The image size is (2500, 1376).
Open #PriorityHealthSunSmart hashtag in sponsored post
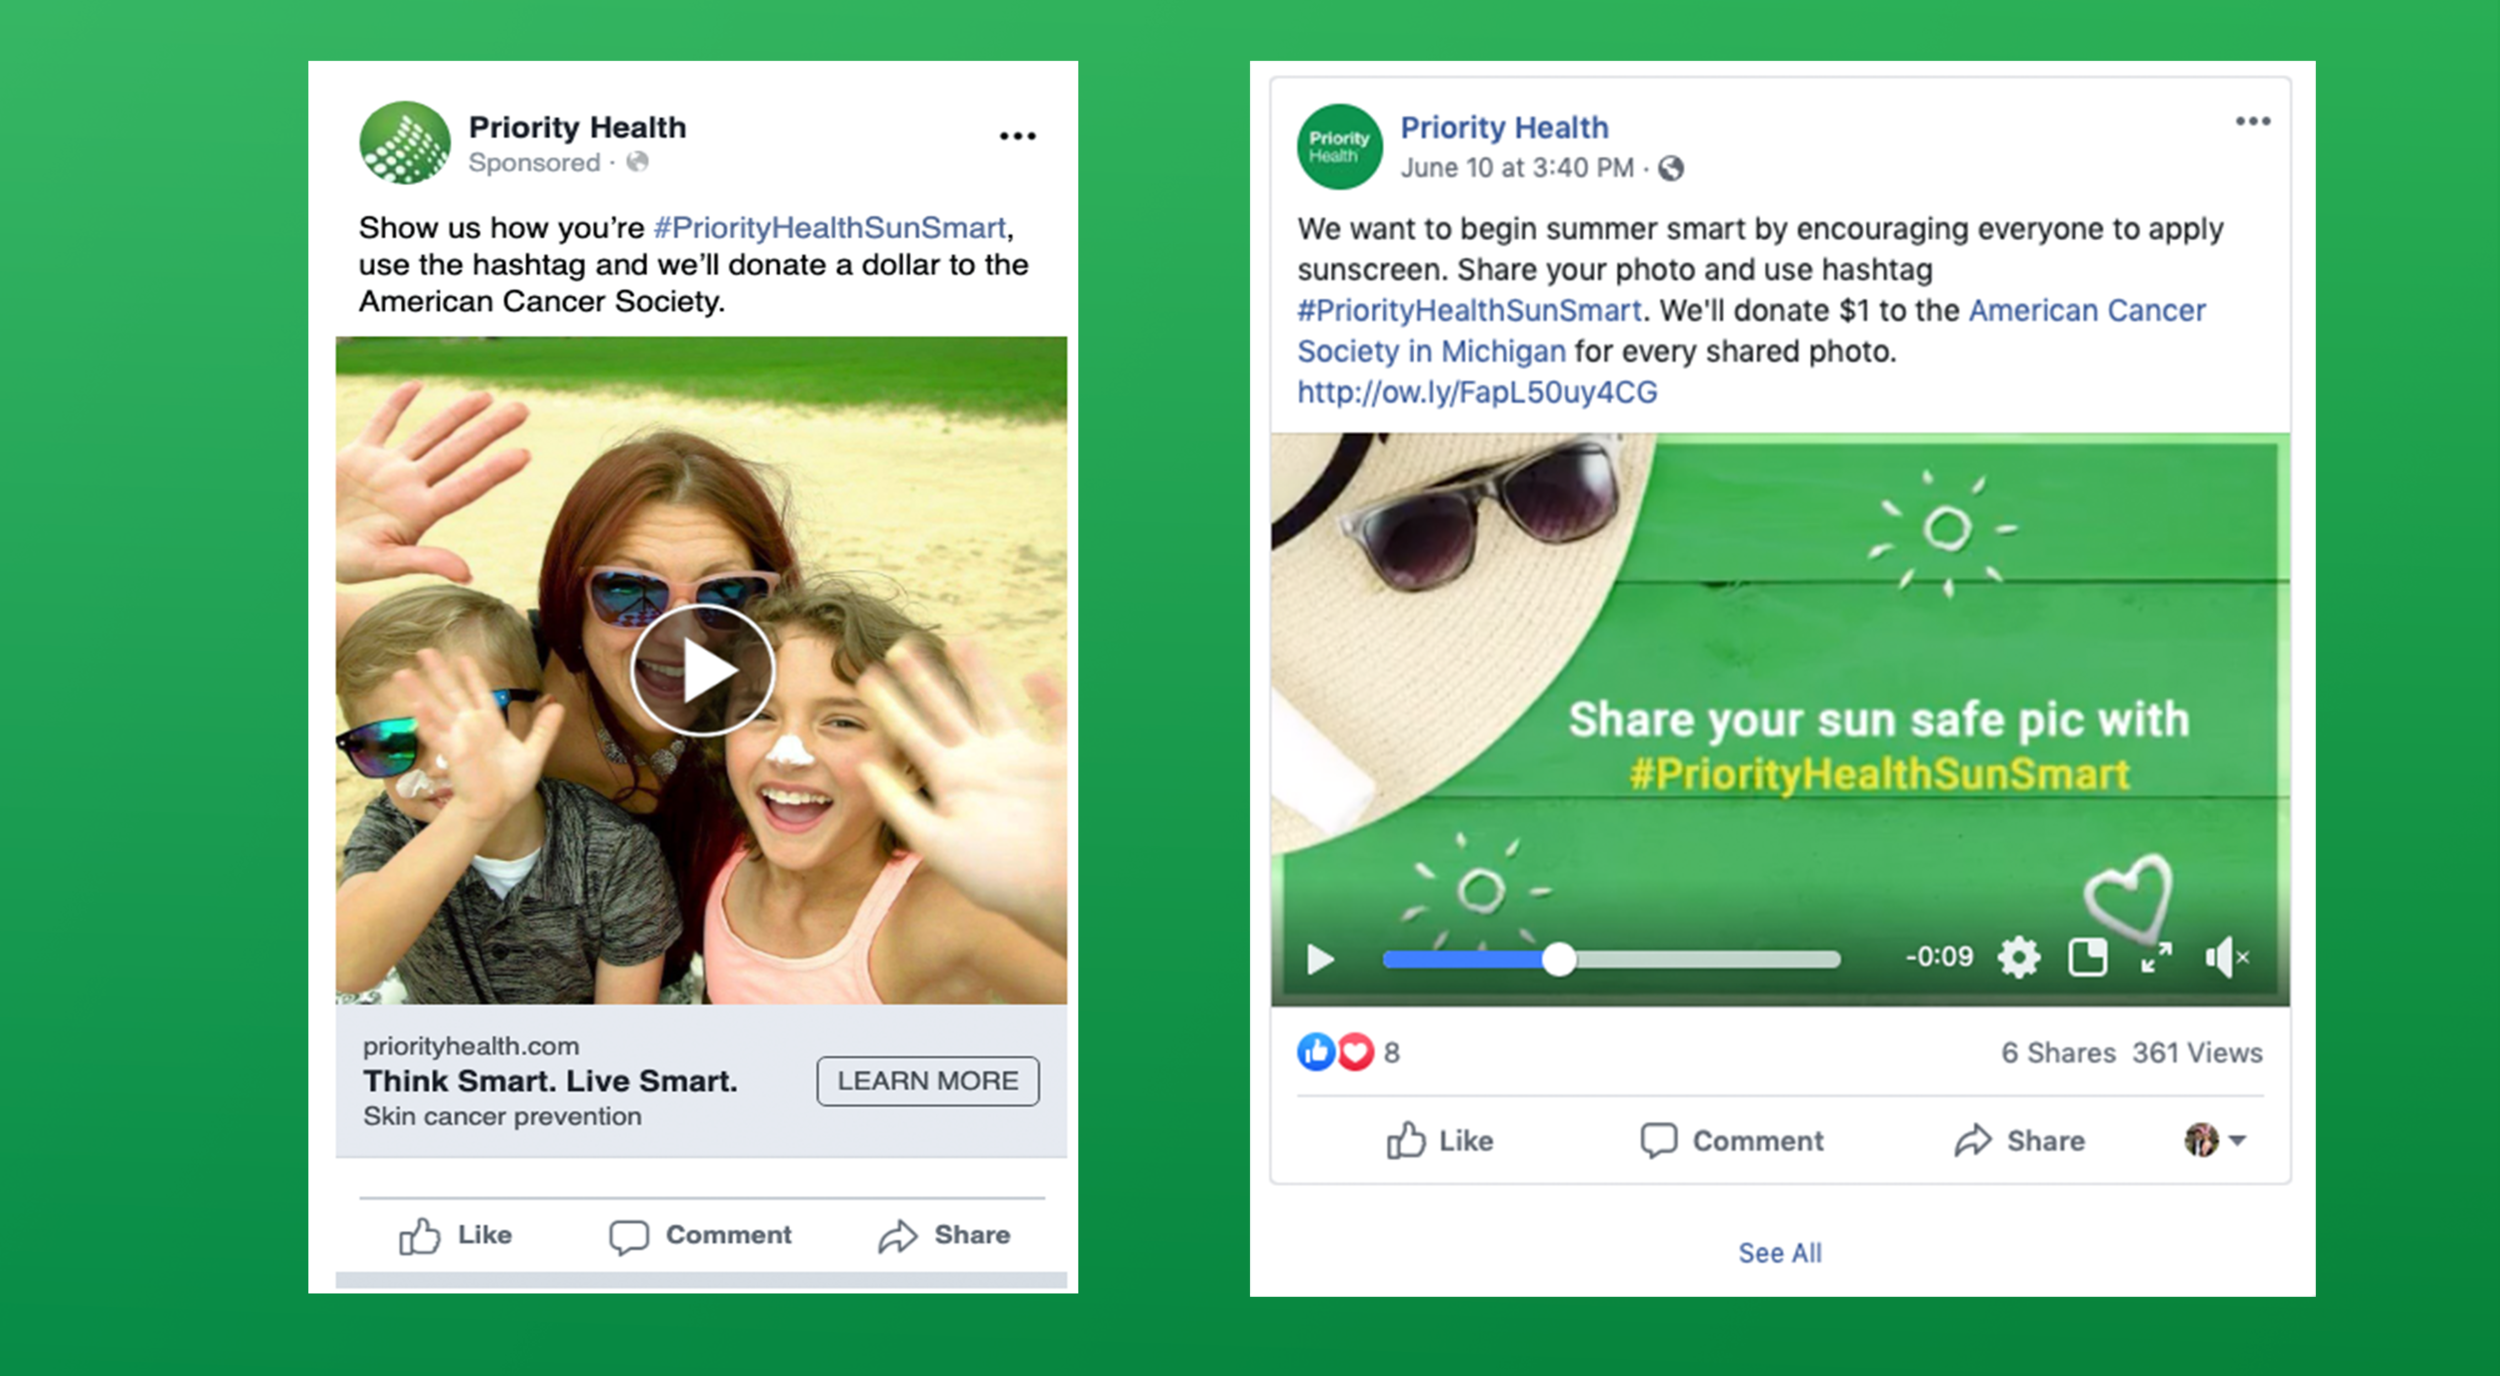click(829, 228)
